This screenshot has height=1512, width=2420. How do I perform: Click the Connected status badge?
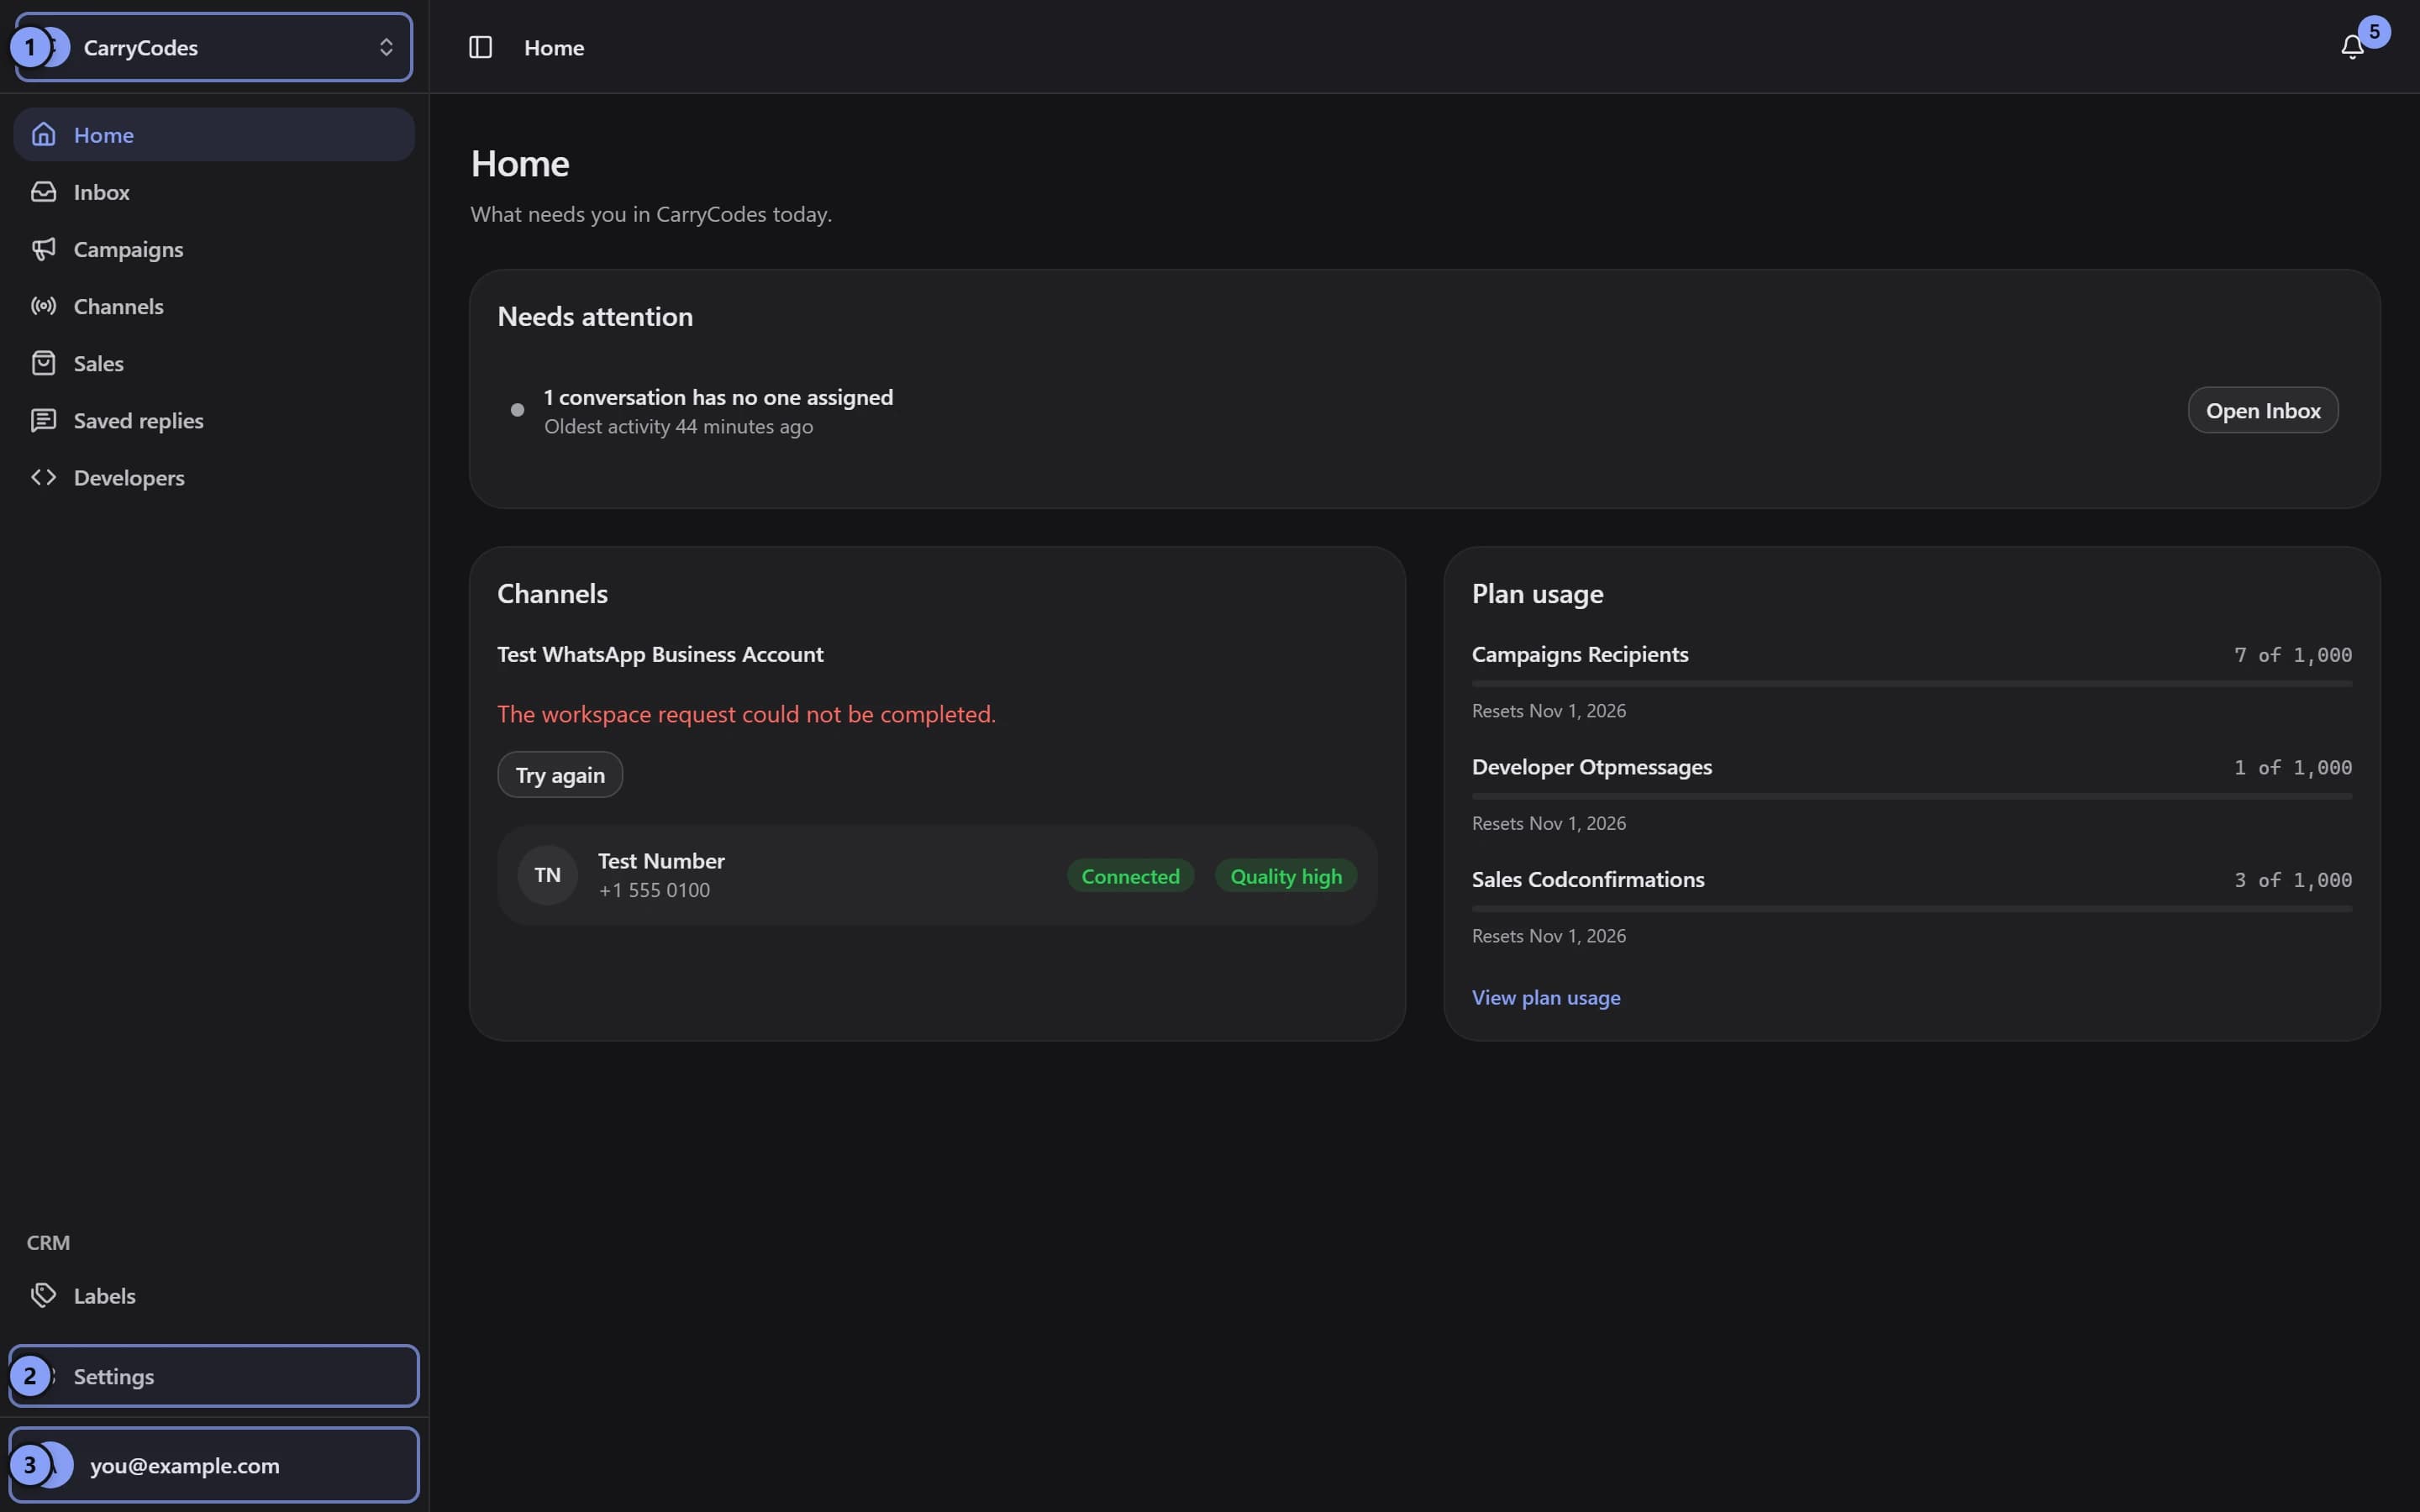(x=1130, y=876)
